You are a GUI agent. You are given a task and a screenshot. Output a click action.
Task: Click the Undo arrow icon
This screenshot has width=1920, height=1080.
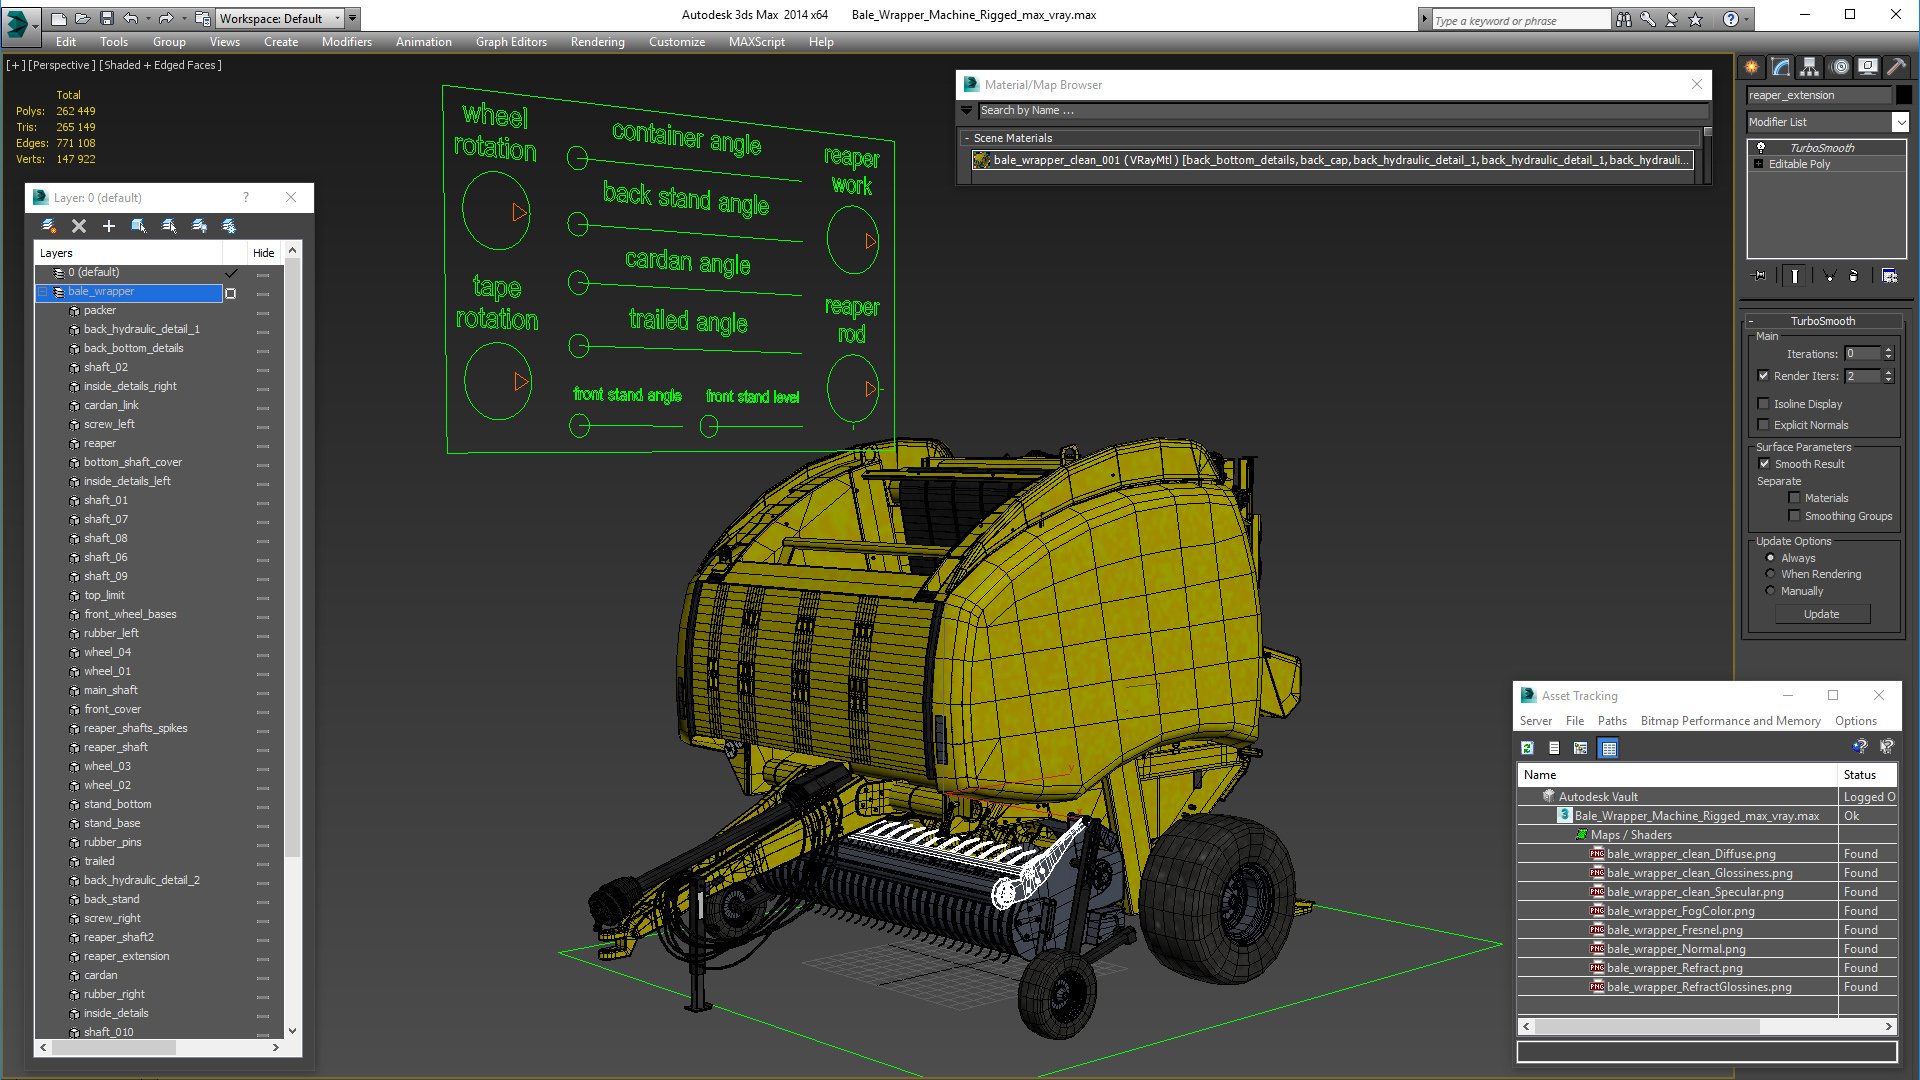pos(130,18)
